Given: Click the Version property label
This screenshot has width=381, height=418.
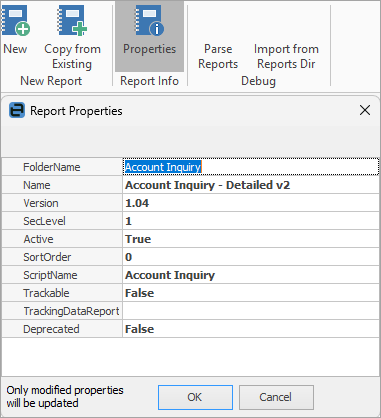Looking at the screenshot, I should (41, 203).
